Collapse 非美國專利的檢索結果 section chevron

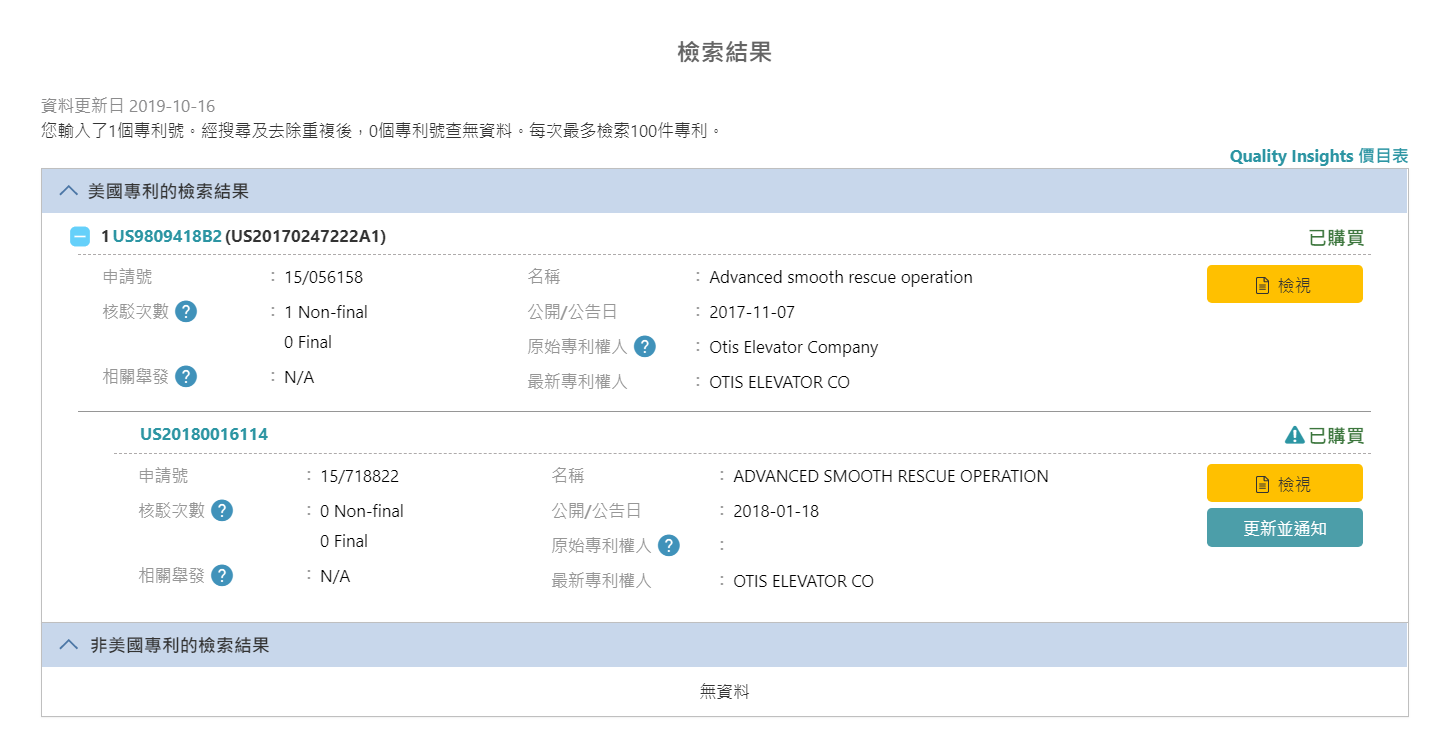68,645
